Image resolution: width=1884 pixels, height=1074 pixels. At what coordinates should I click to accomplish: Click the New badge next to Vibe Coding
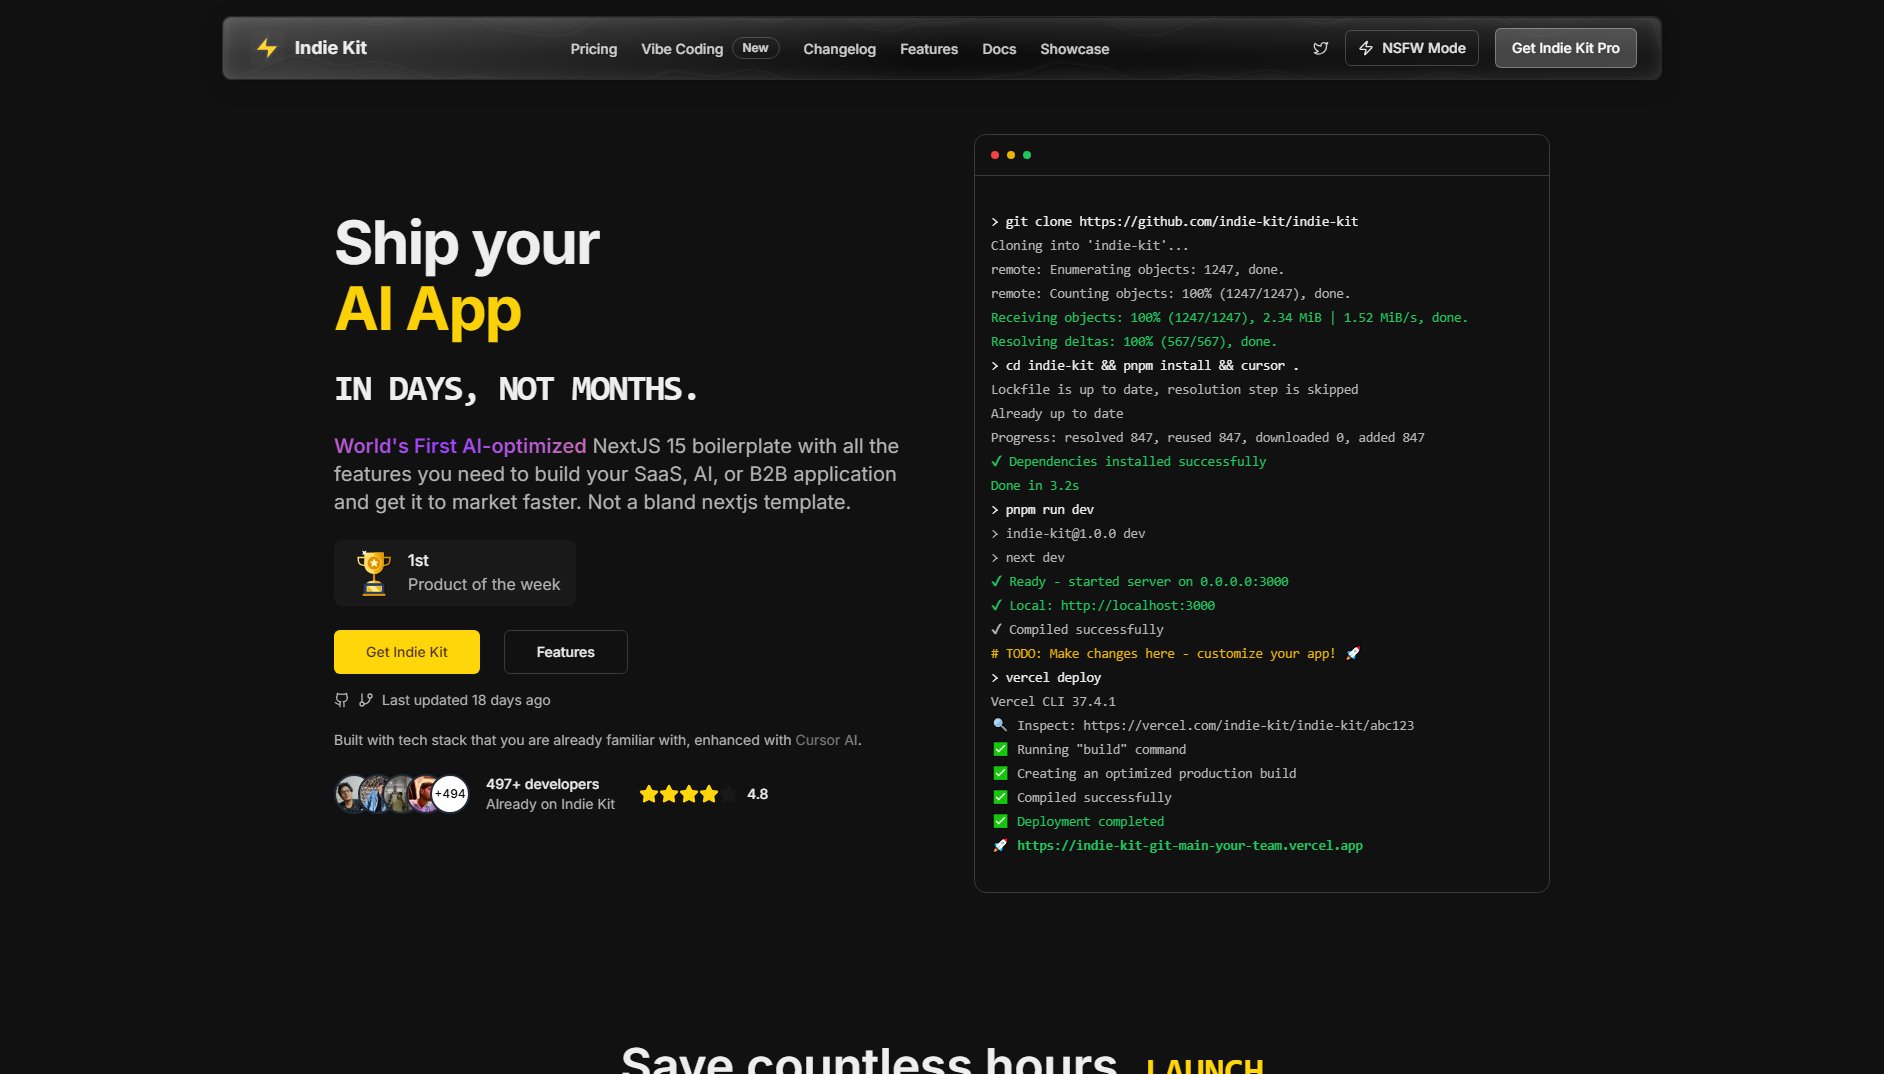click(755, 48)
